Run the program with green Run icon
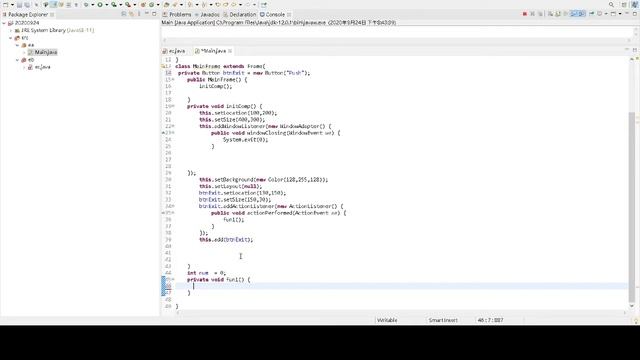640x360 pixels. tap(100, 4)
